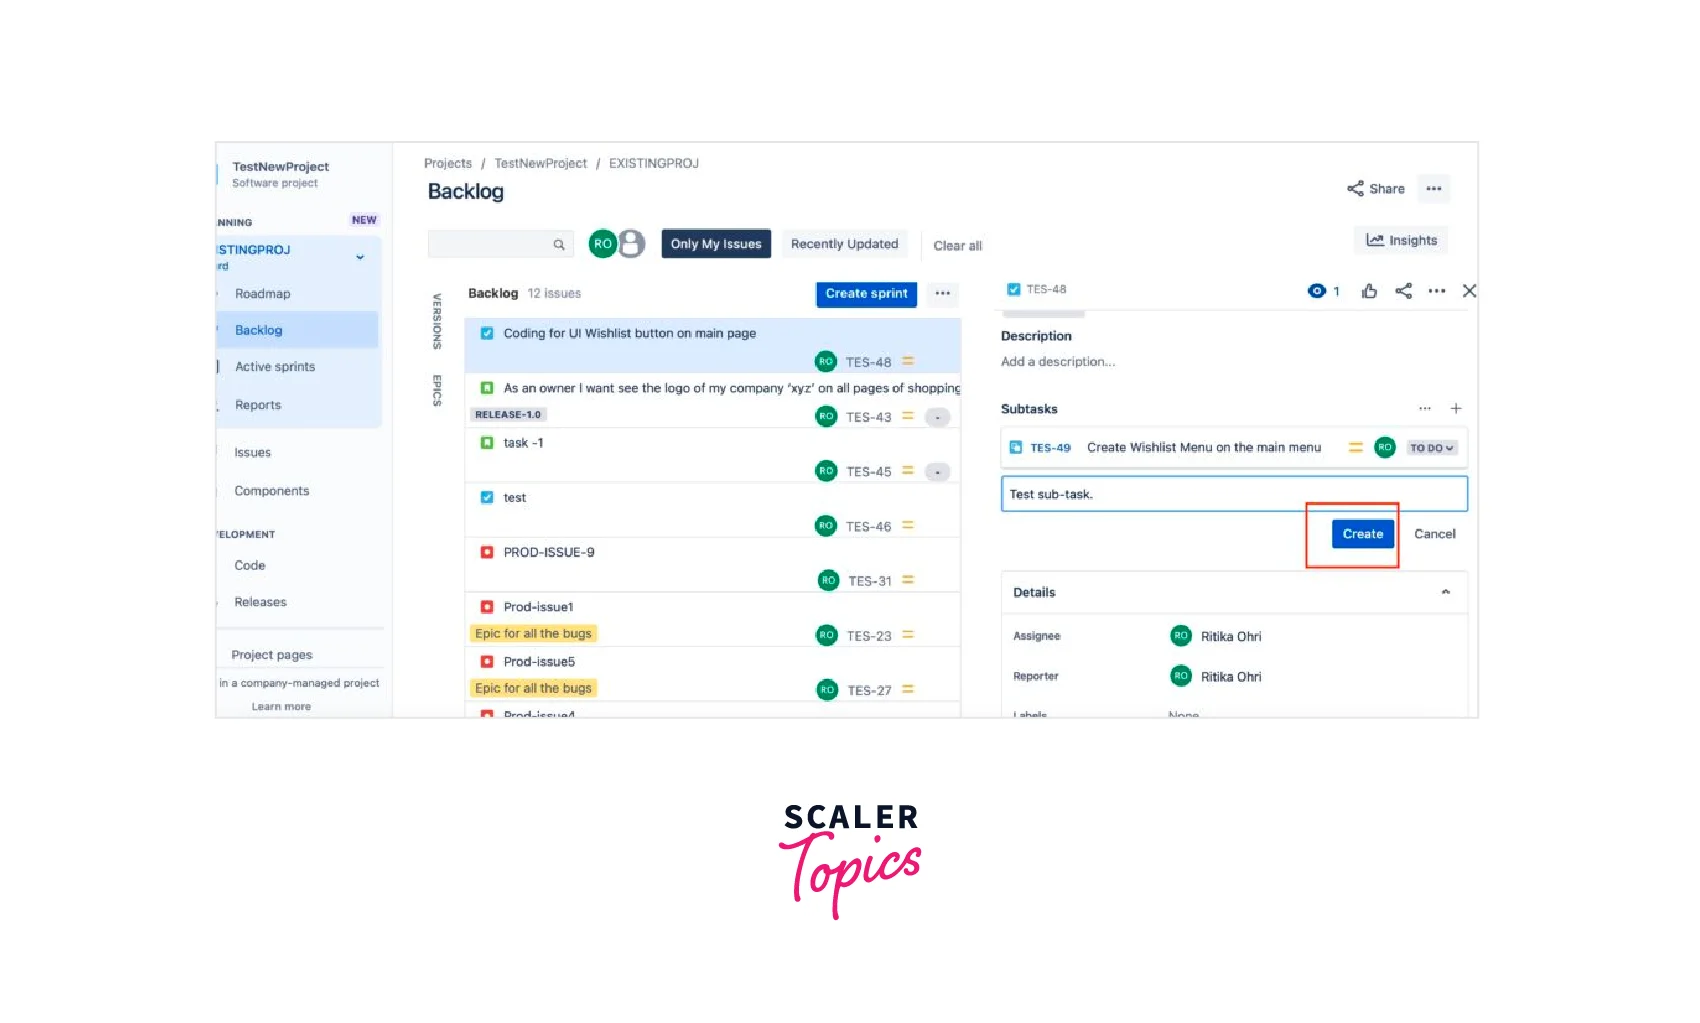Toggle the Only My Issues filter

(x=716, y=244)
